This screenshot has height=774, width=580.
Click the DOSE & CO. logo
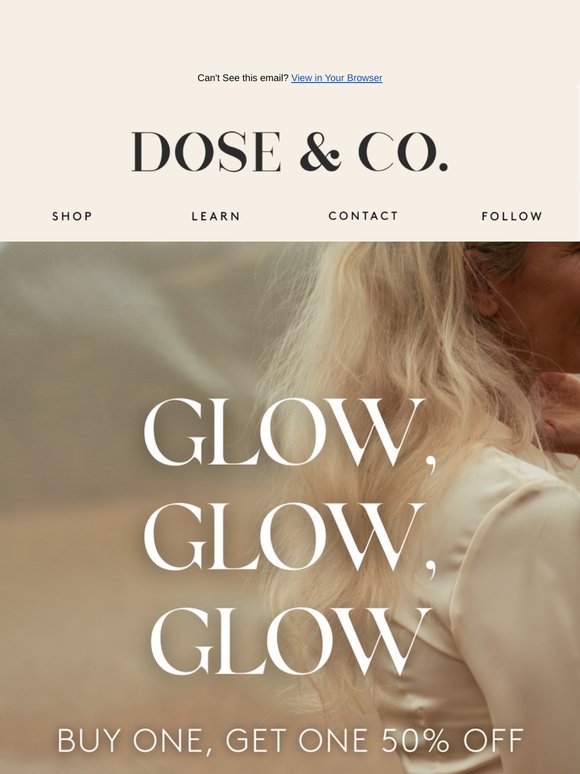click(x=290, y=152)
